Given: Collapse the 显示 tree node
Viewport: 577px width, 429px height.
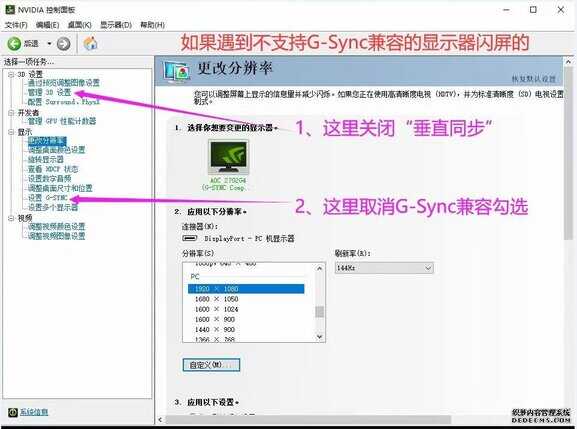Looking at the screenshot, I should click(x=11, y=132).
